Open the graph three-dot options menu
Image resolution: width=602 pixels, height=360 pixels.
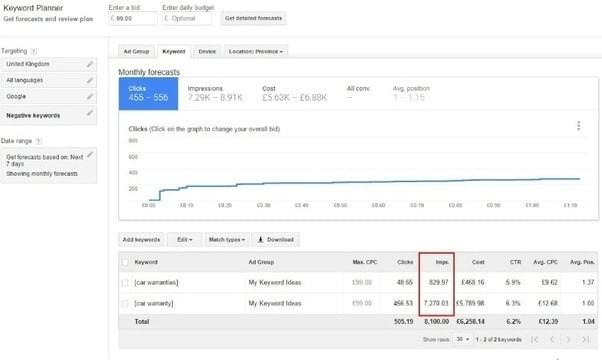(x=579, y=126)
